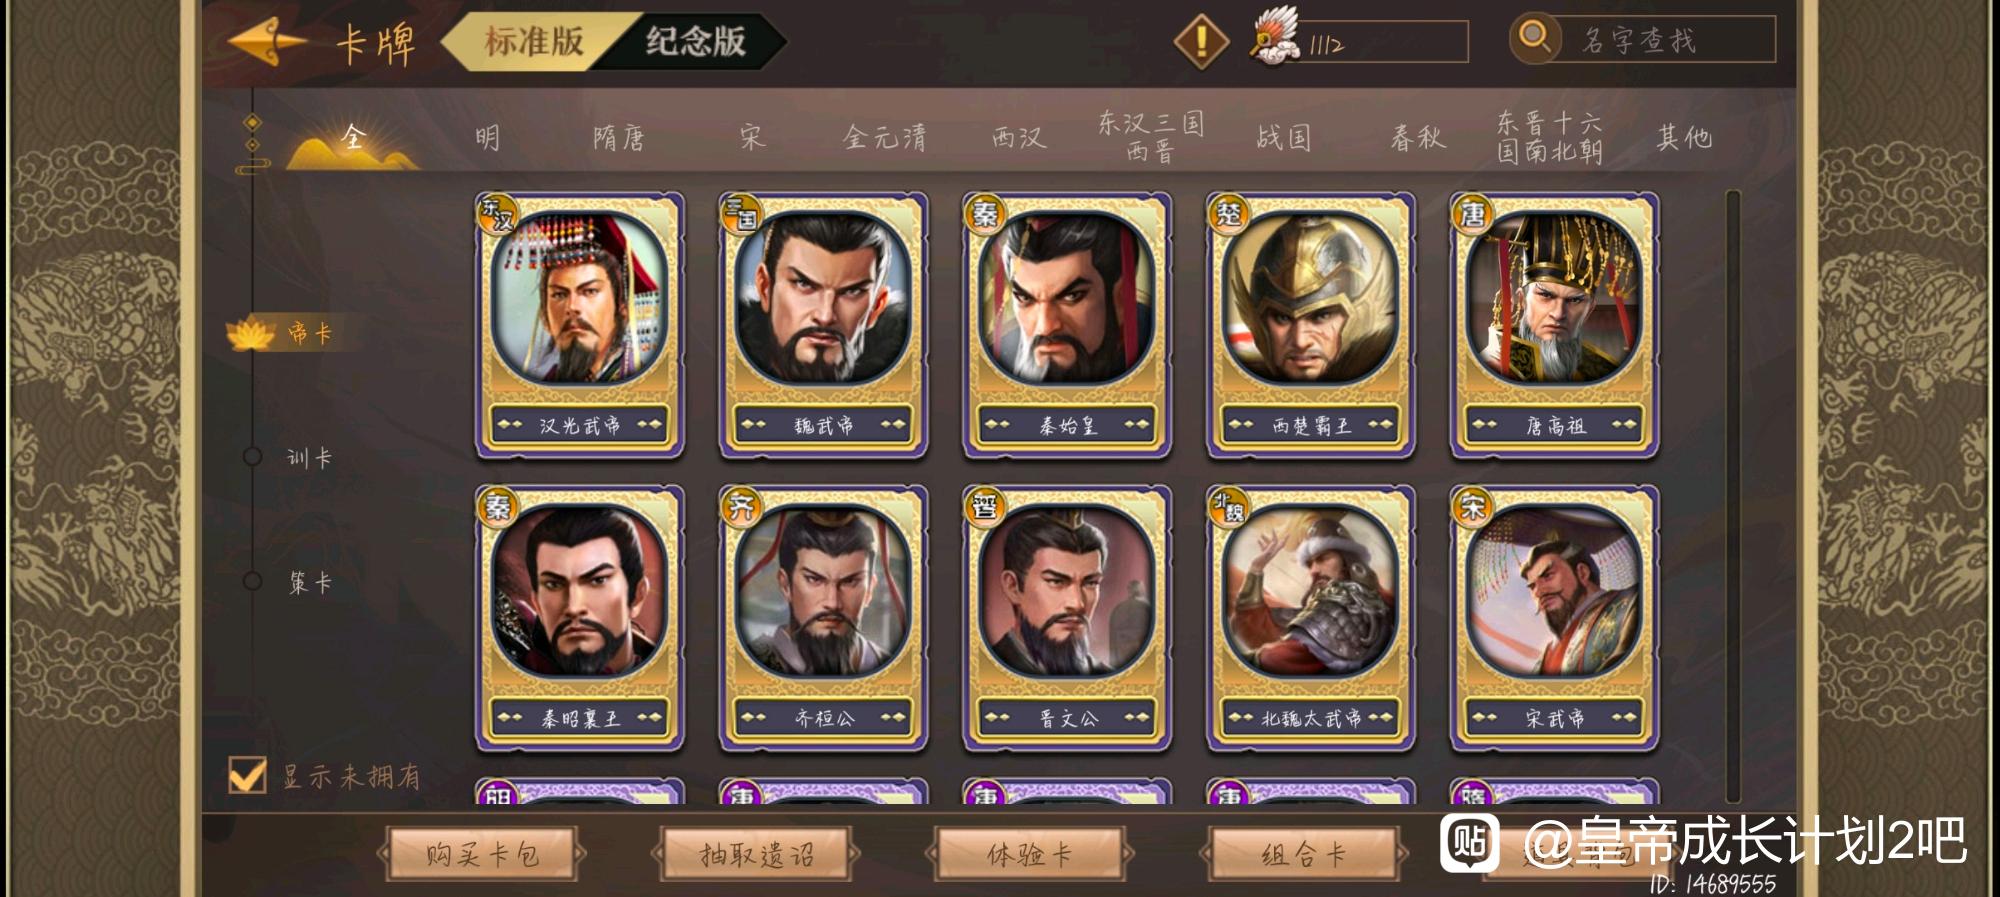Select the 北魏太武帝 card

(1311, 618)
